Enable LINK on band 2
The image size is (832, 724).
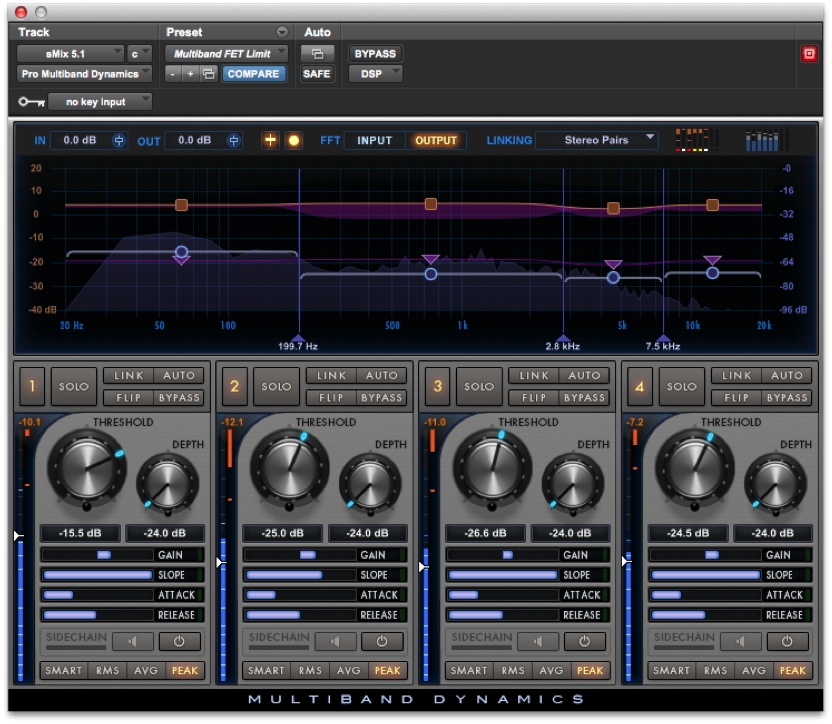[x=332, y=376]
